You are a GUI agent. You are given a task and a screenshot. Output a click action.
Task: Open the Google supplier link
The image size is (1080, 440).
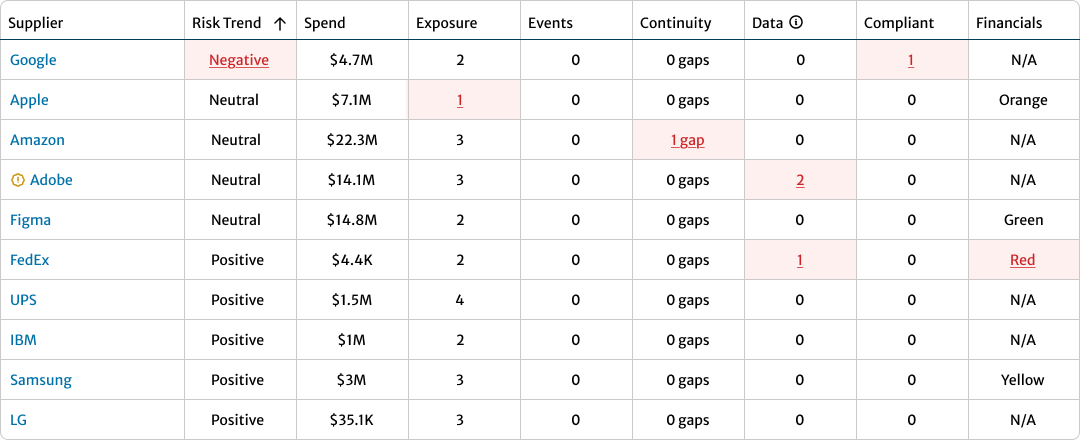coord(33,60)
